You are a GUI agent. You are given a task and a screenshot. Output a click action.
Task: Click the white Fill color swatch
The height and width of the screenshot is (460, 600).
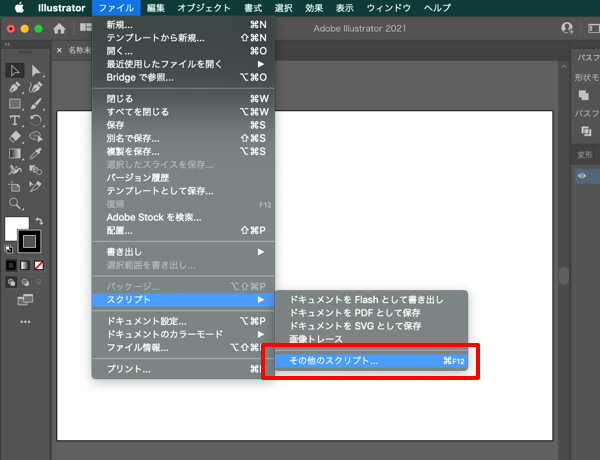pos(13,225)
